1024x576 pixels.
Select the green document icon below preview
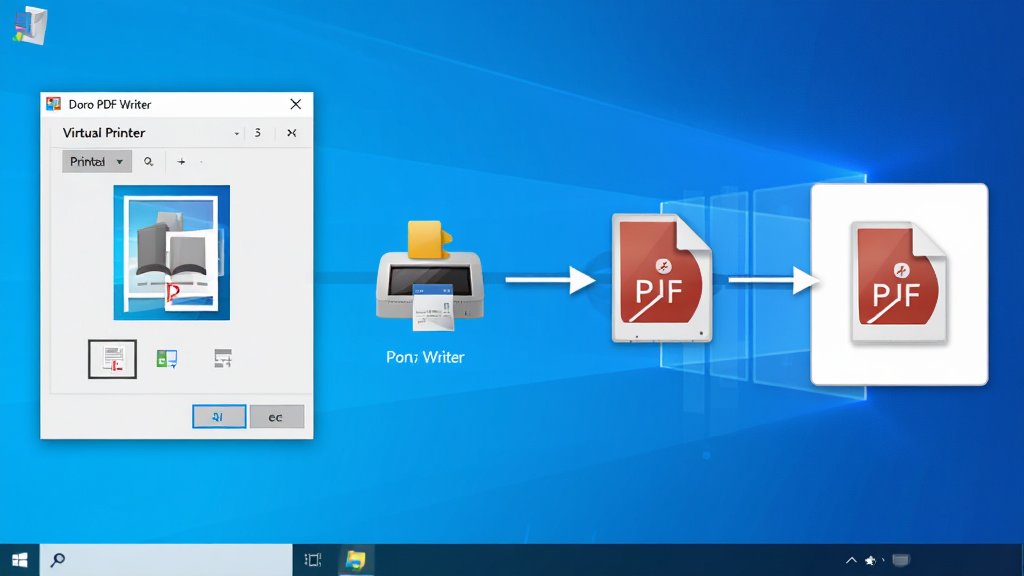[167, 359]
